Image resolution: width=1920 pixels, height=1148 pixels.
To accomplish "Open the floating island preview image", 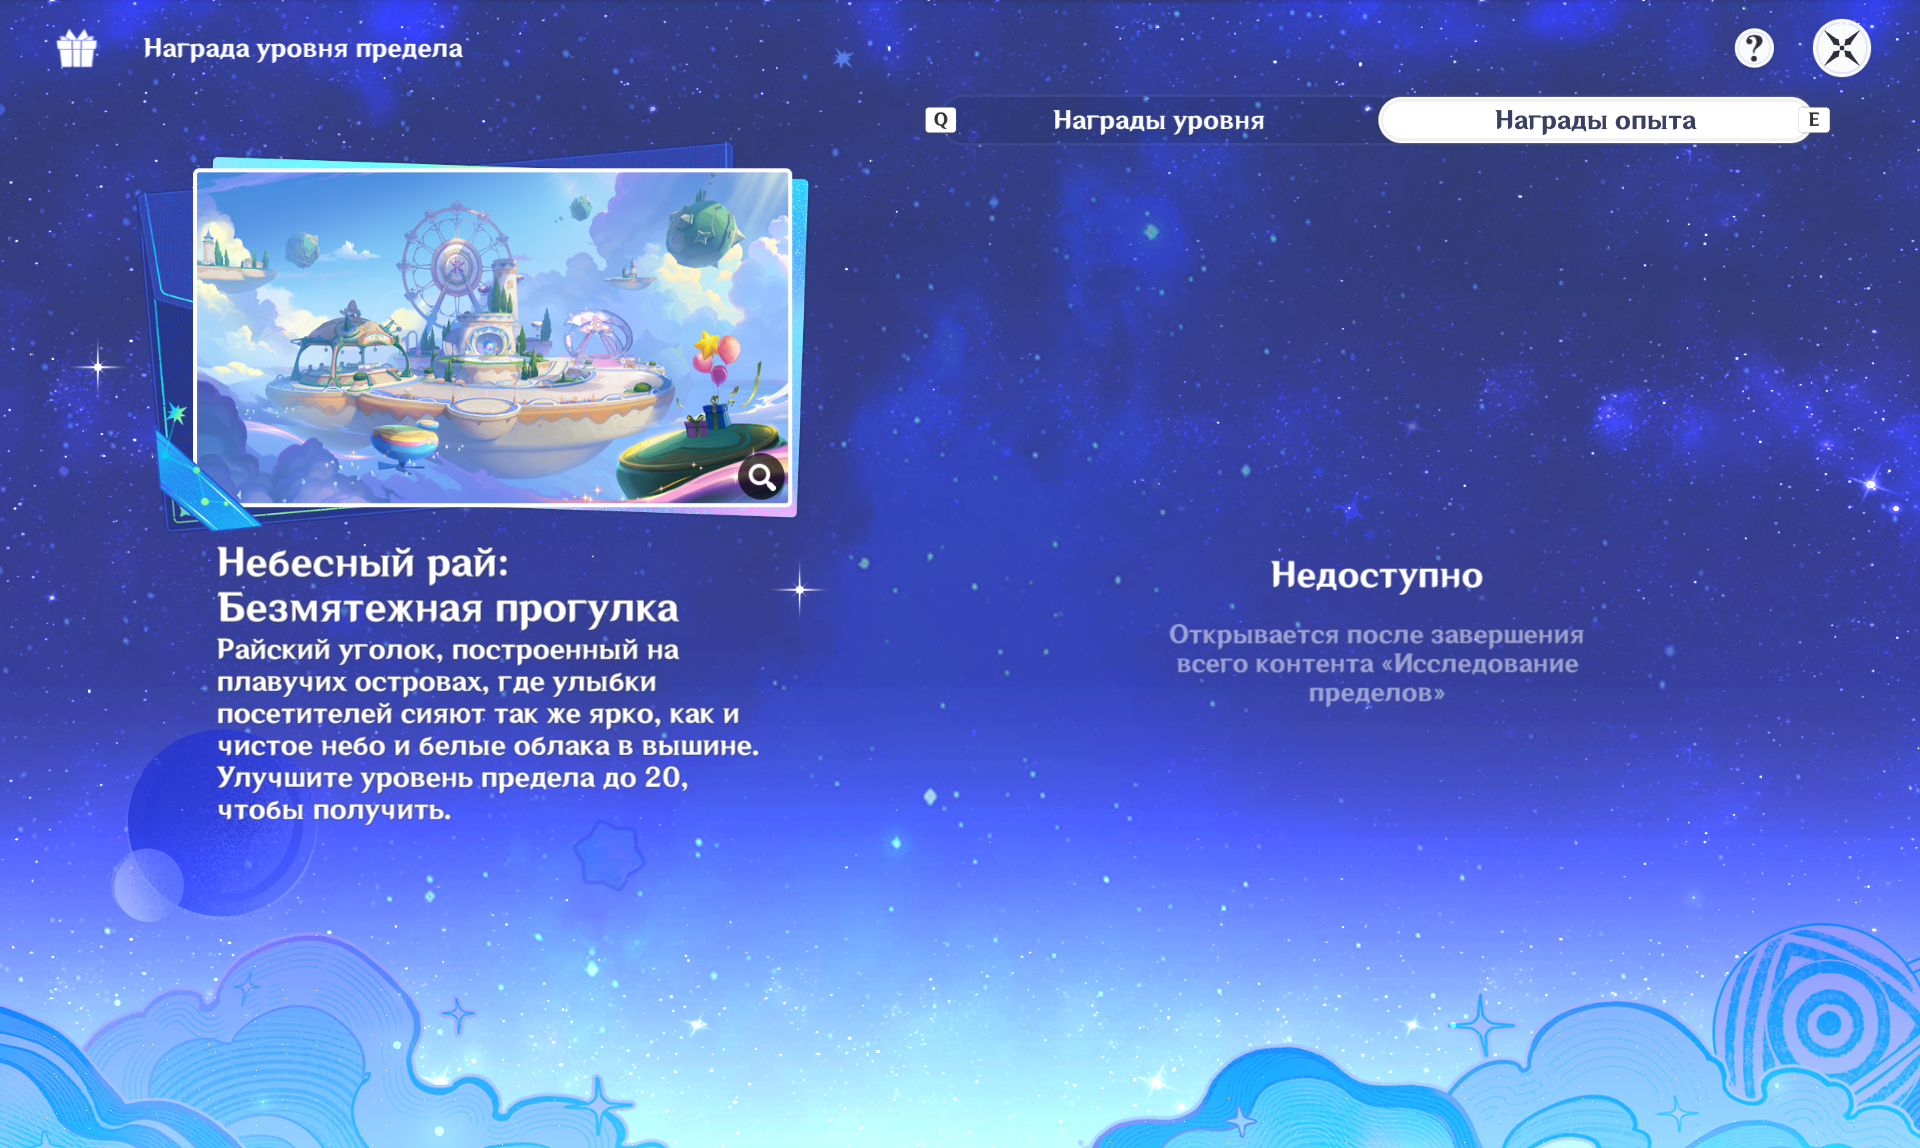I will click(492, 337).
